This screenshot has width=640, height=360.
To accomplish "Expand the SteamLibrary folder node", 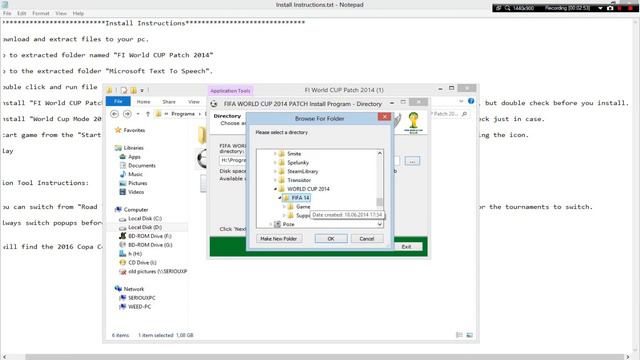I will click(x=275, y=171).
